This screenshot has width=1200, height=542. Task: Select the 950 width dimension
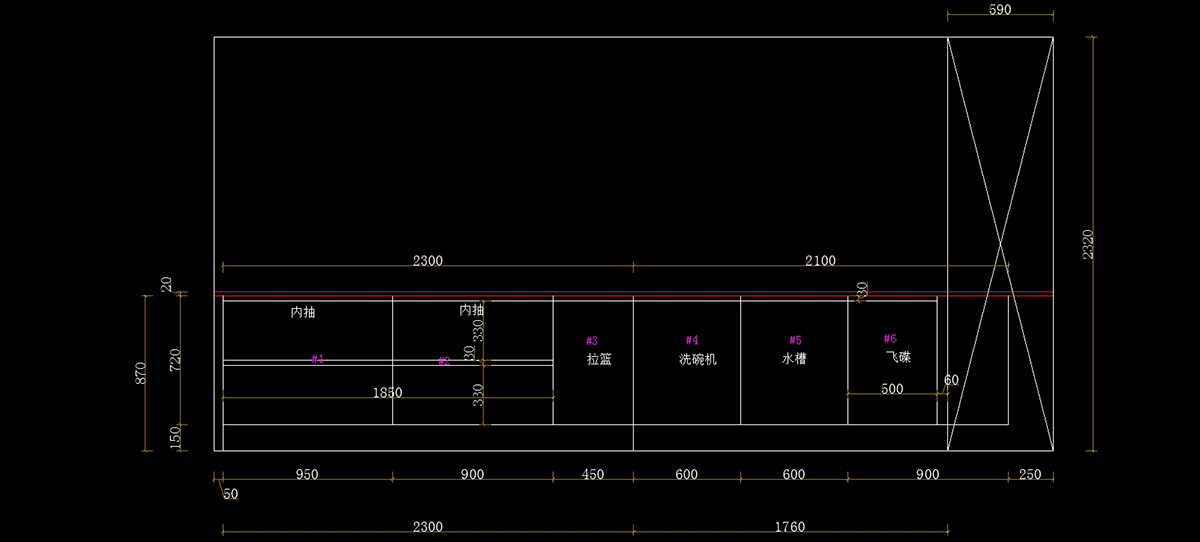click(x=307, y=475)
